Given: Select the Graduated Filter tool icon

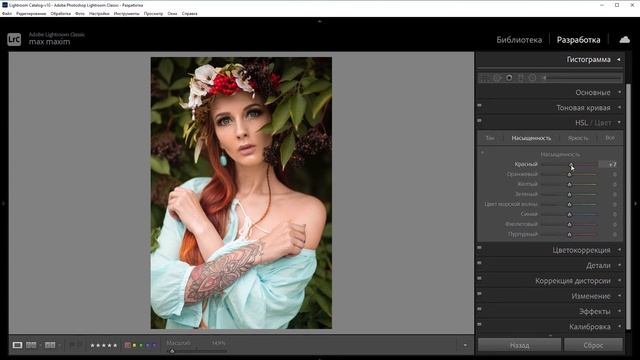Looking at the screenshot, I should (521, 78).
